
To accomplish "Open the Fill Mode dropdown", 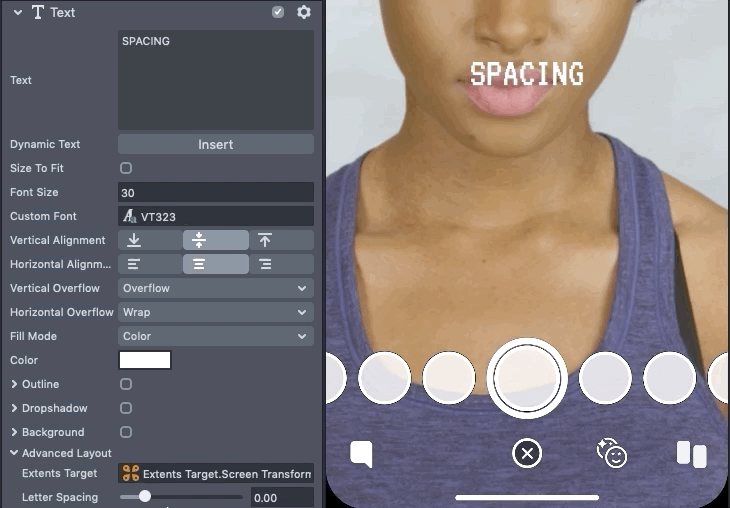I will point(216,336).
